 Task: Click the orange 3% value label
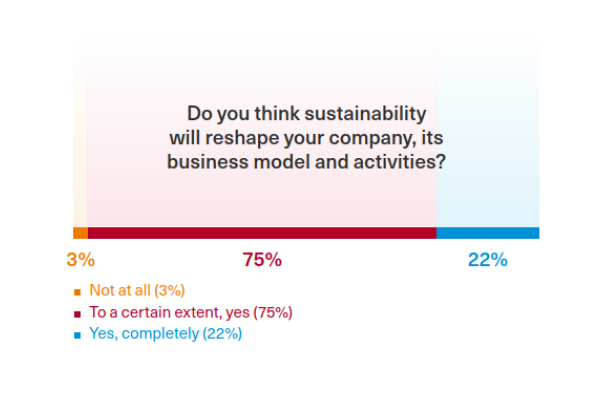coord(80,260)
